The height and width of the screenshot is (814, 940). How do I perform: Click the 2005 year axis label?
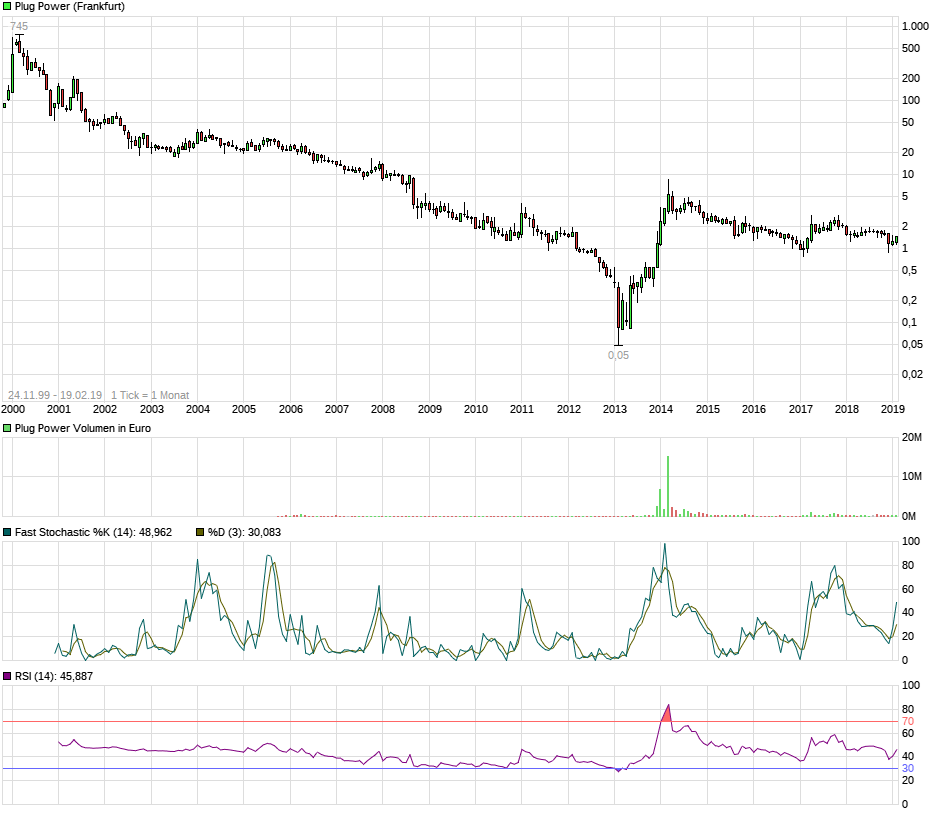pyautogui.click(x=243, y=409)
